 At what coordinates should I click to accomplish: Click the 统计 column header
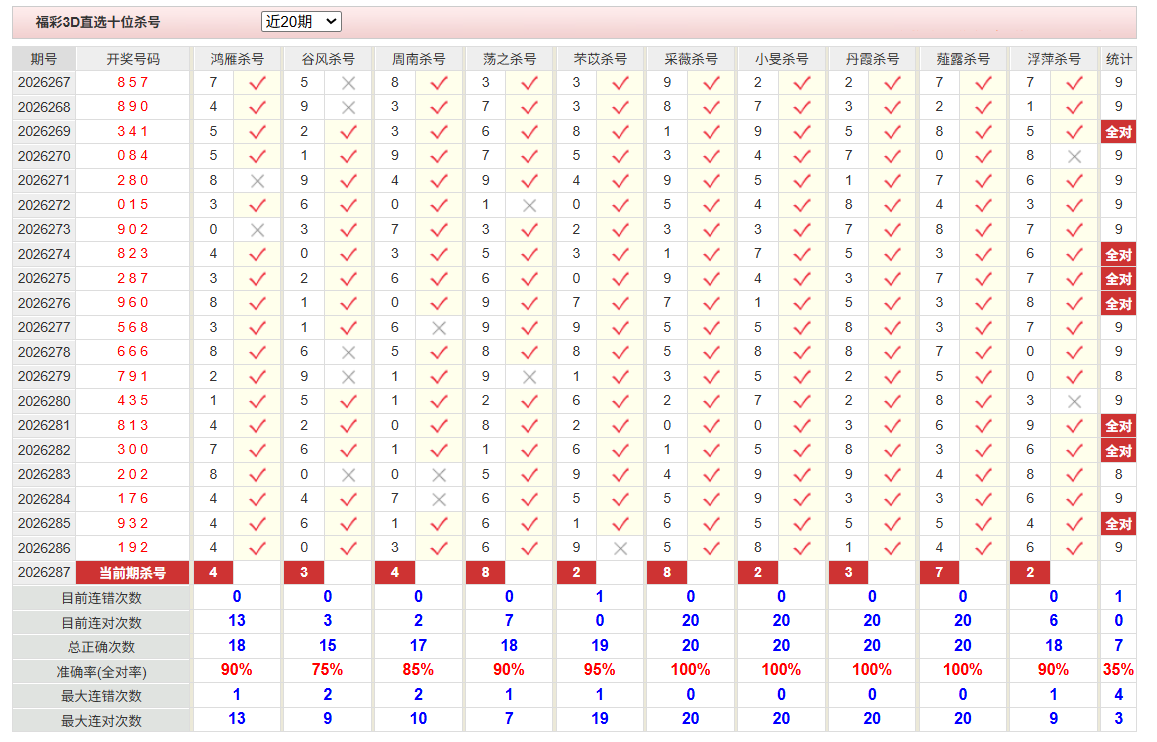point(1119,59)
